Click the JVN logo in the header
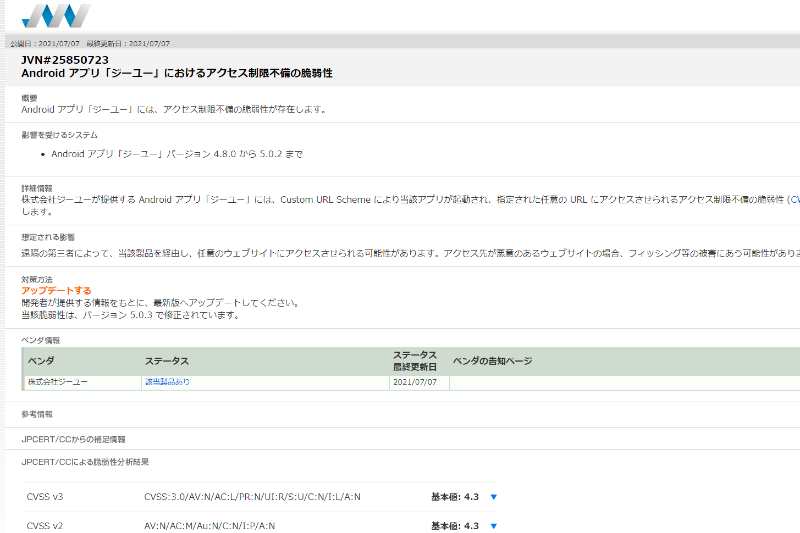 pyautogui.click(x=56, y=16)
